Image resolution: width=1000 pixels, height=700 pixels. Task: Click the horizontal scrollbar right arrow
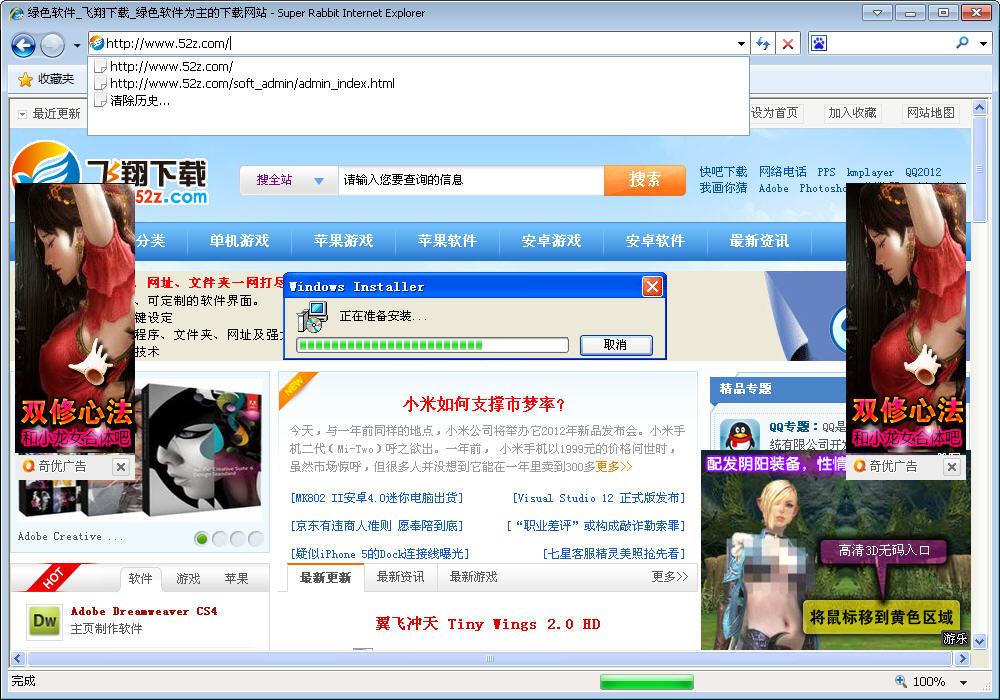pyautogui.click(x=962, y=659)
